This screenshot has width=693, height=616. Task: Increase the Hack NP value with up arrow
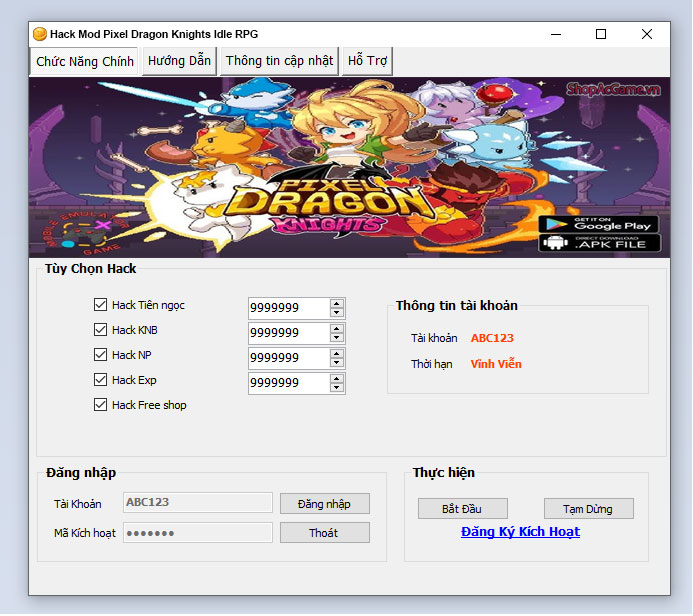coord(337,354)
